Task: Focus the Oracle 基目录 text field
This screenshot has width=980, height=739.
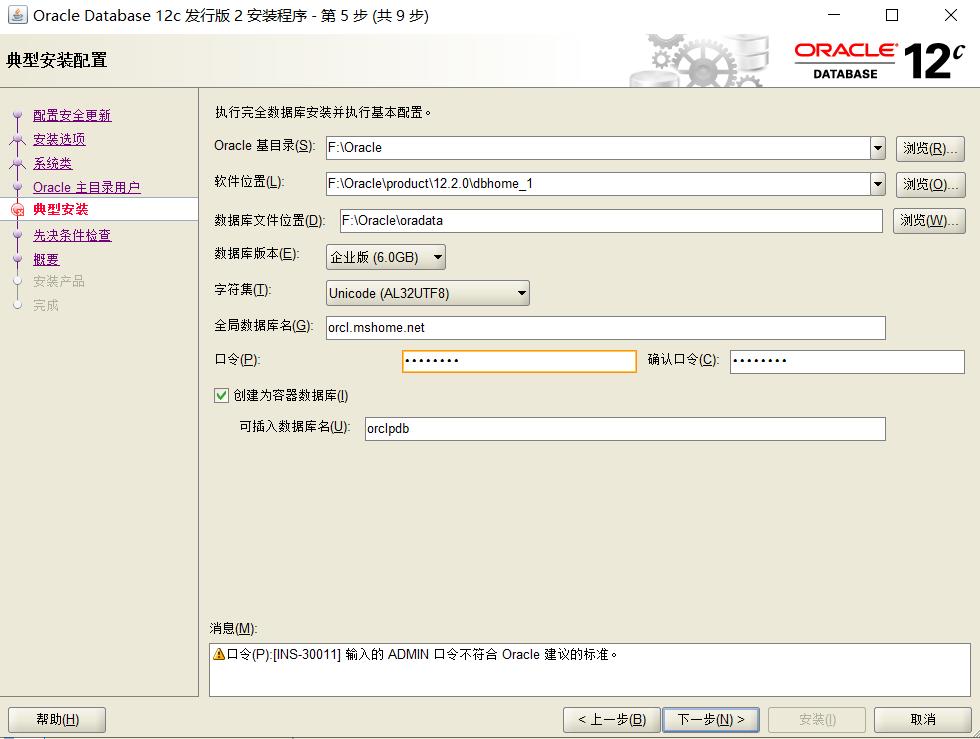Action: coord(598,148)
